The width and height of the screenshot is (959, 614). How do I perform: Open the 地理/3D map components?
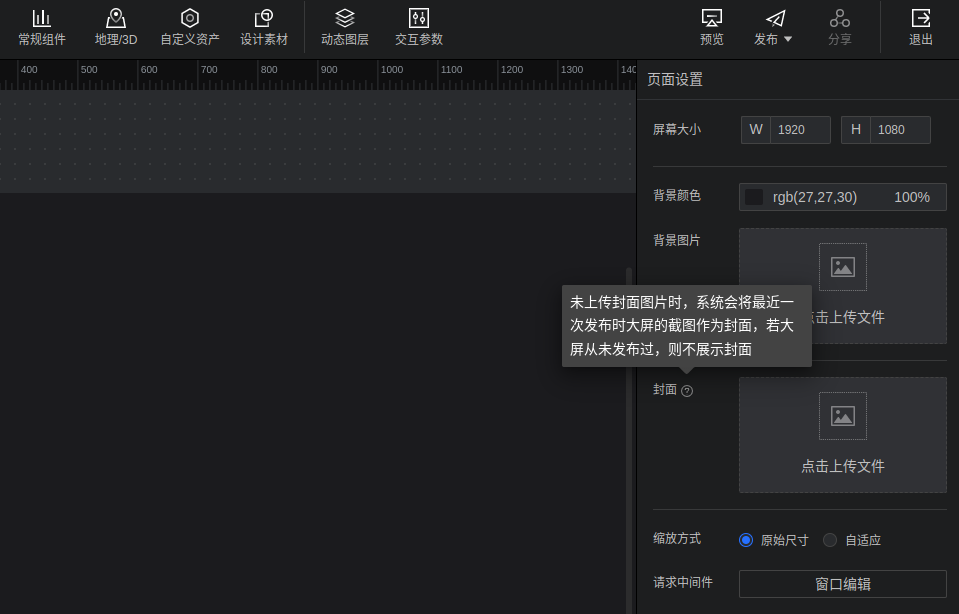[x=116, y=19]
